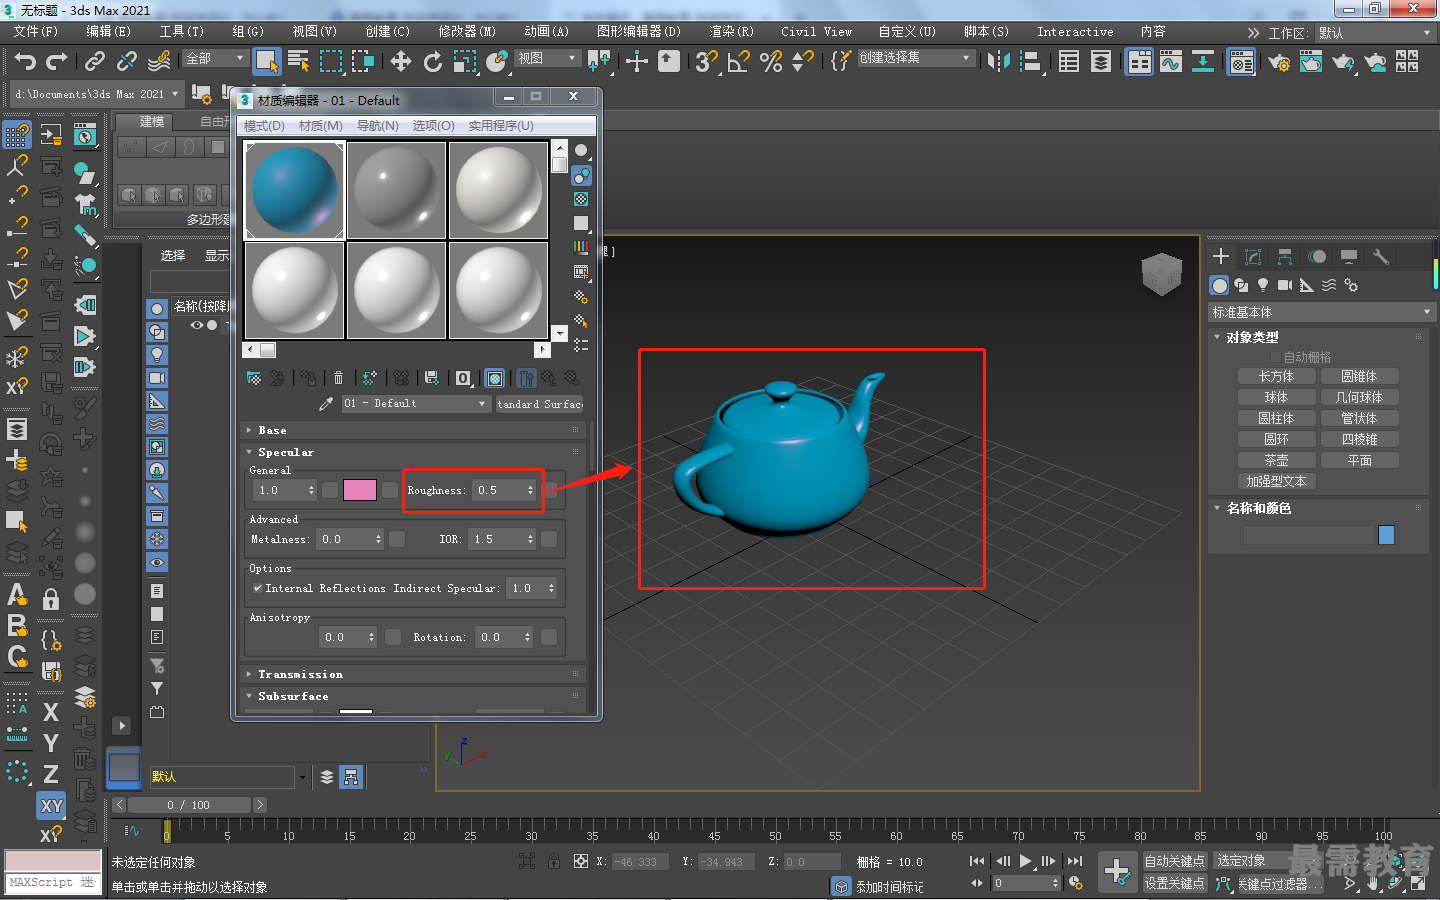This screenshot has height=900, width=1440.
Task: Click the Roughness map slot button
Action: click(549, 490)
